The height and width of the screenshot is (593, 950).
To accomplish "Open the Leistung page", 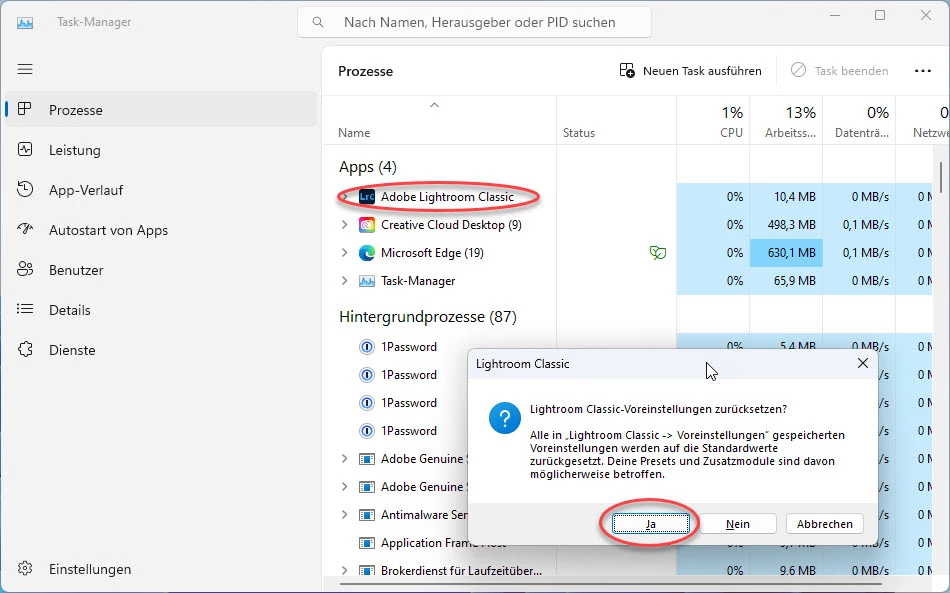I will pos(161,150).
